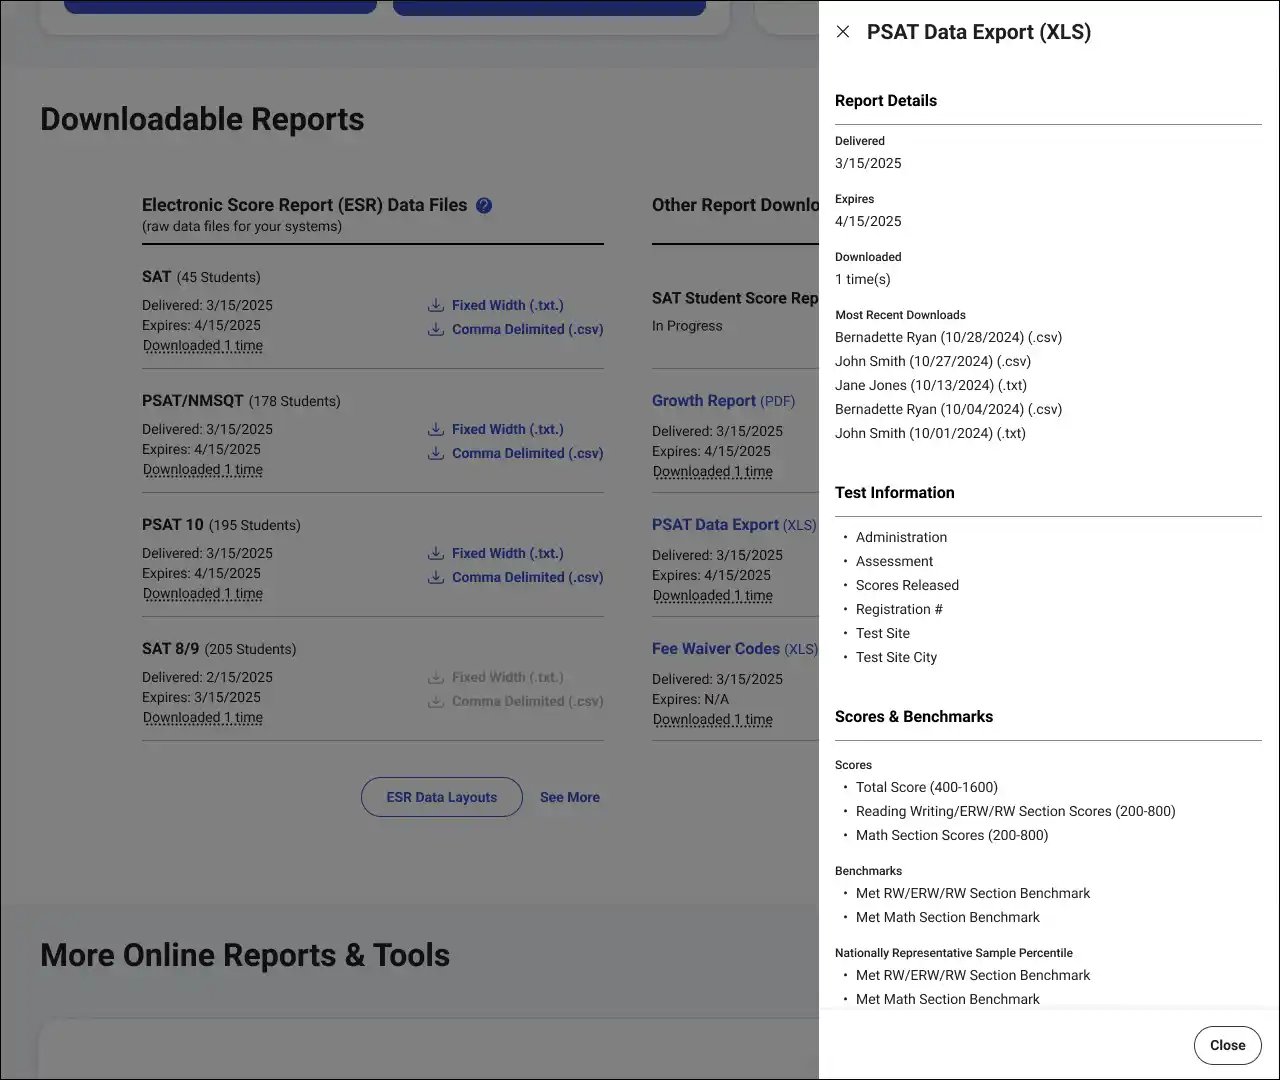Show Growth Report Downloaded 1 time details
This screenshot has height=1080, width=1280.
713,472
